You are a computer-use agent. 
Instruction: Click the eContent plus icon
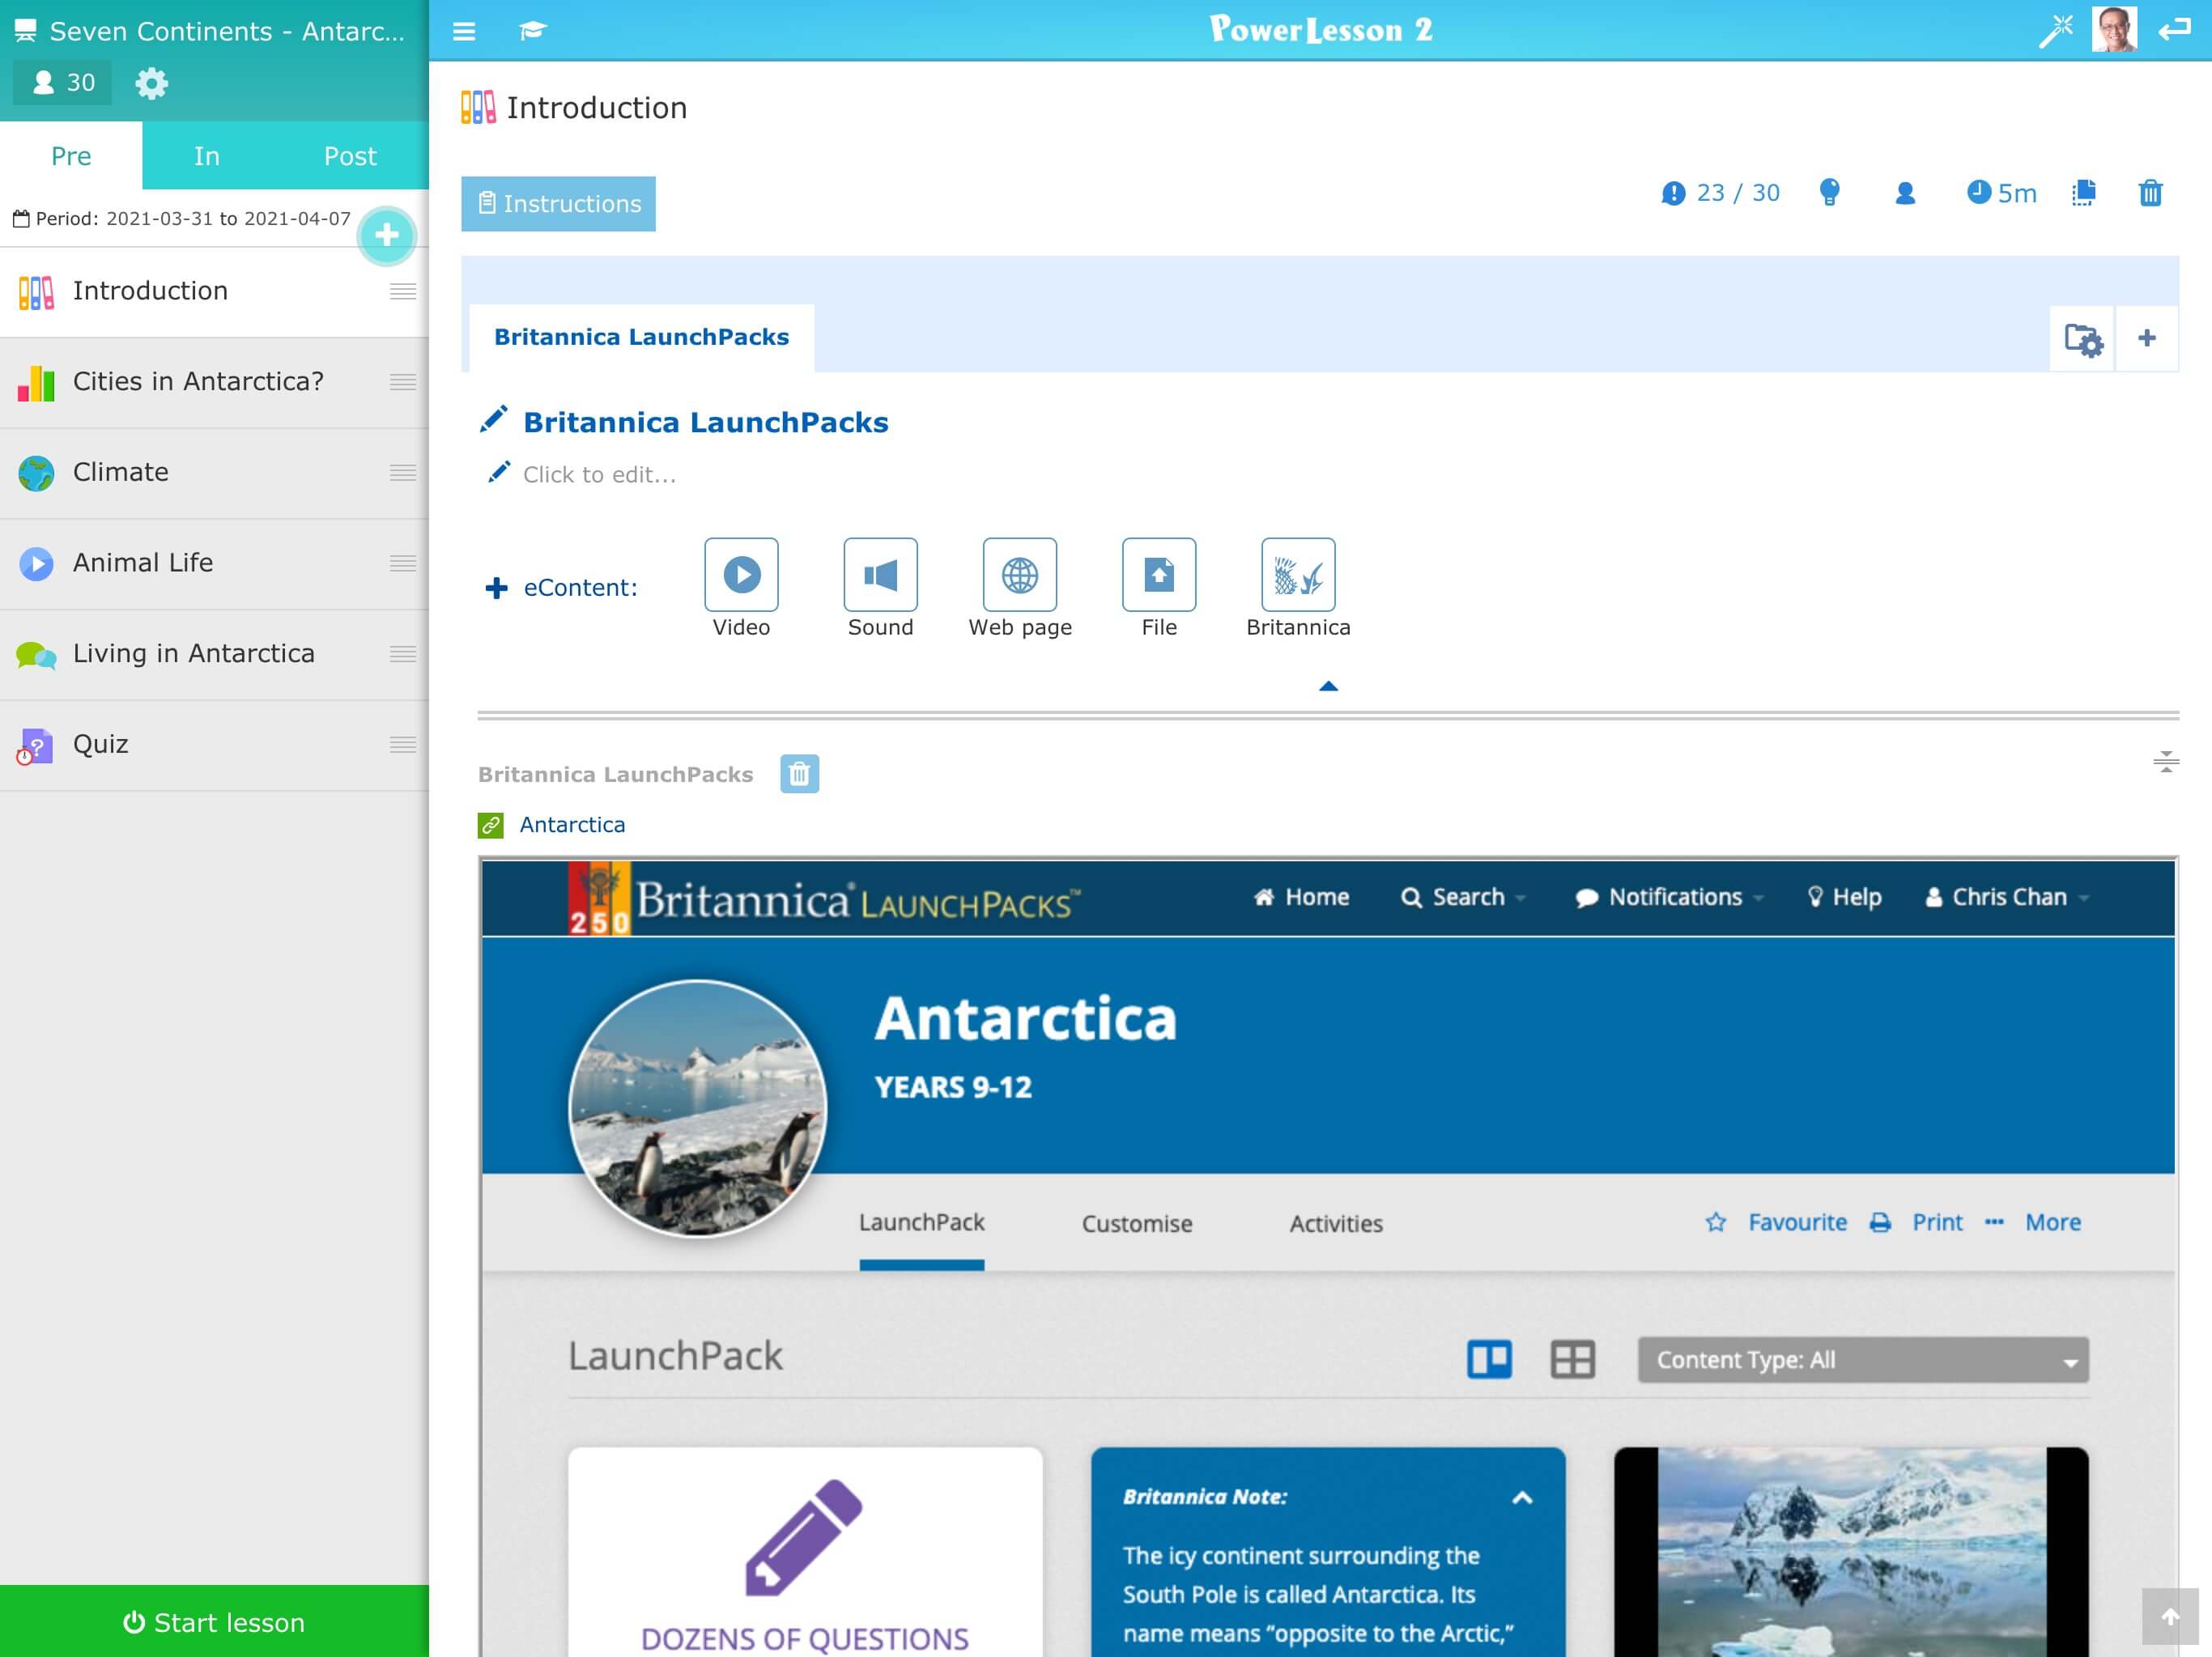(x=496, y=588)
